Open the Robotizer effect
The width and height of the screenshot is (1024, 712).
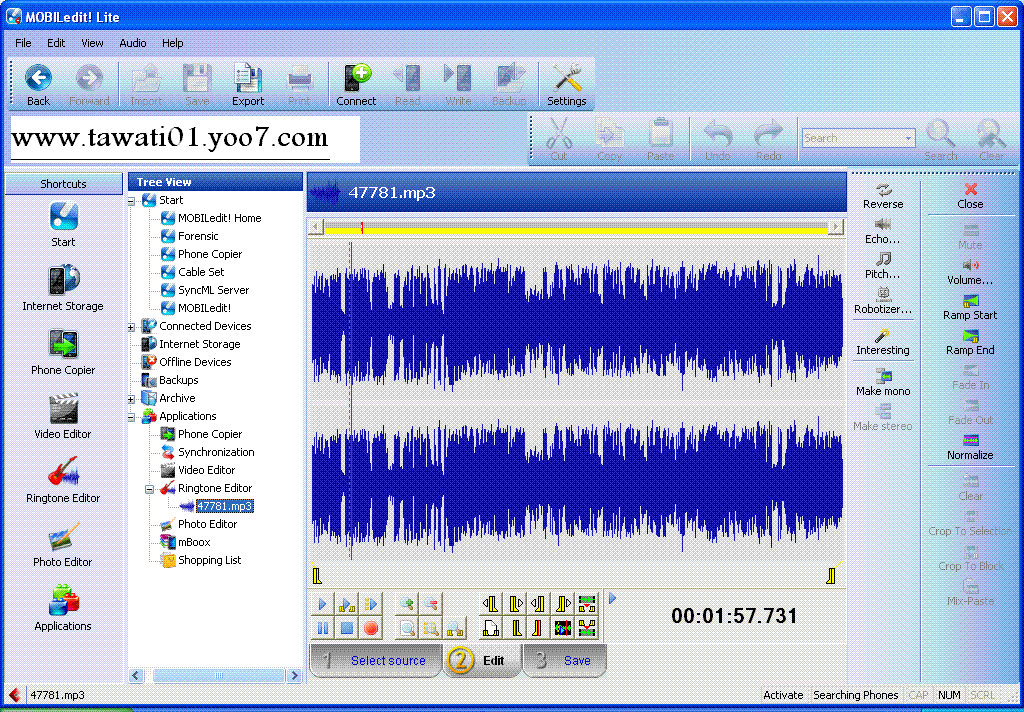883,302
